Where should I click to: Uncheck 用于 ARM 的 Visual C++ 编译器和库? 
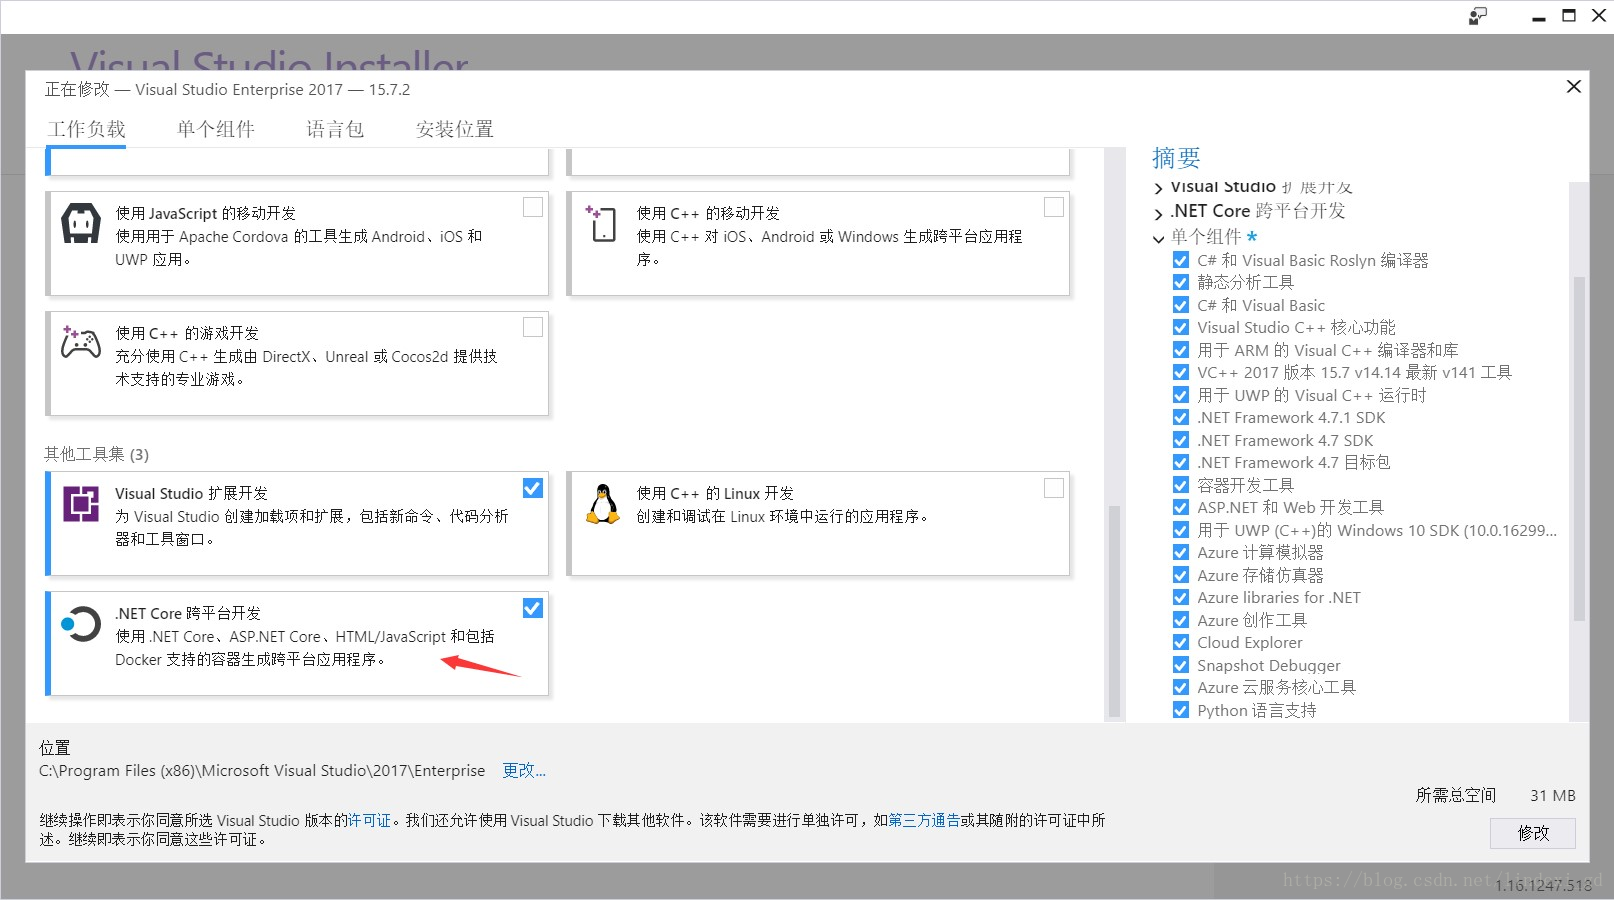pyautogui.click(x=1181, y=350)
